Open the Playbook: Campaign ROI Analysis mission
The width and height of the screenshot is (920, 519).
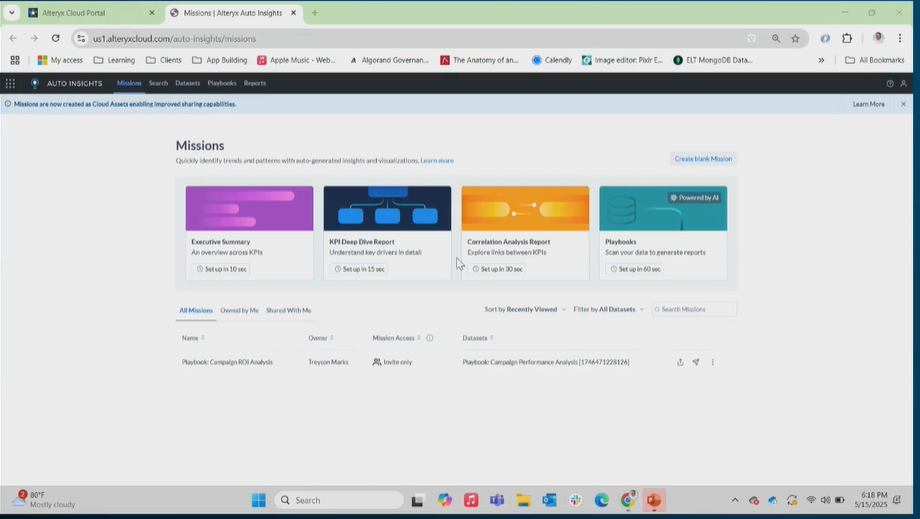[227, 362]
